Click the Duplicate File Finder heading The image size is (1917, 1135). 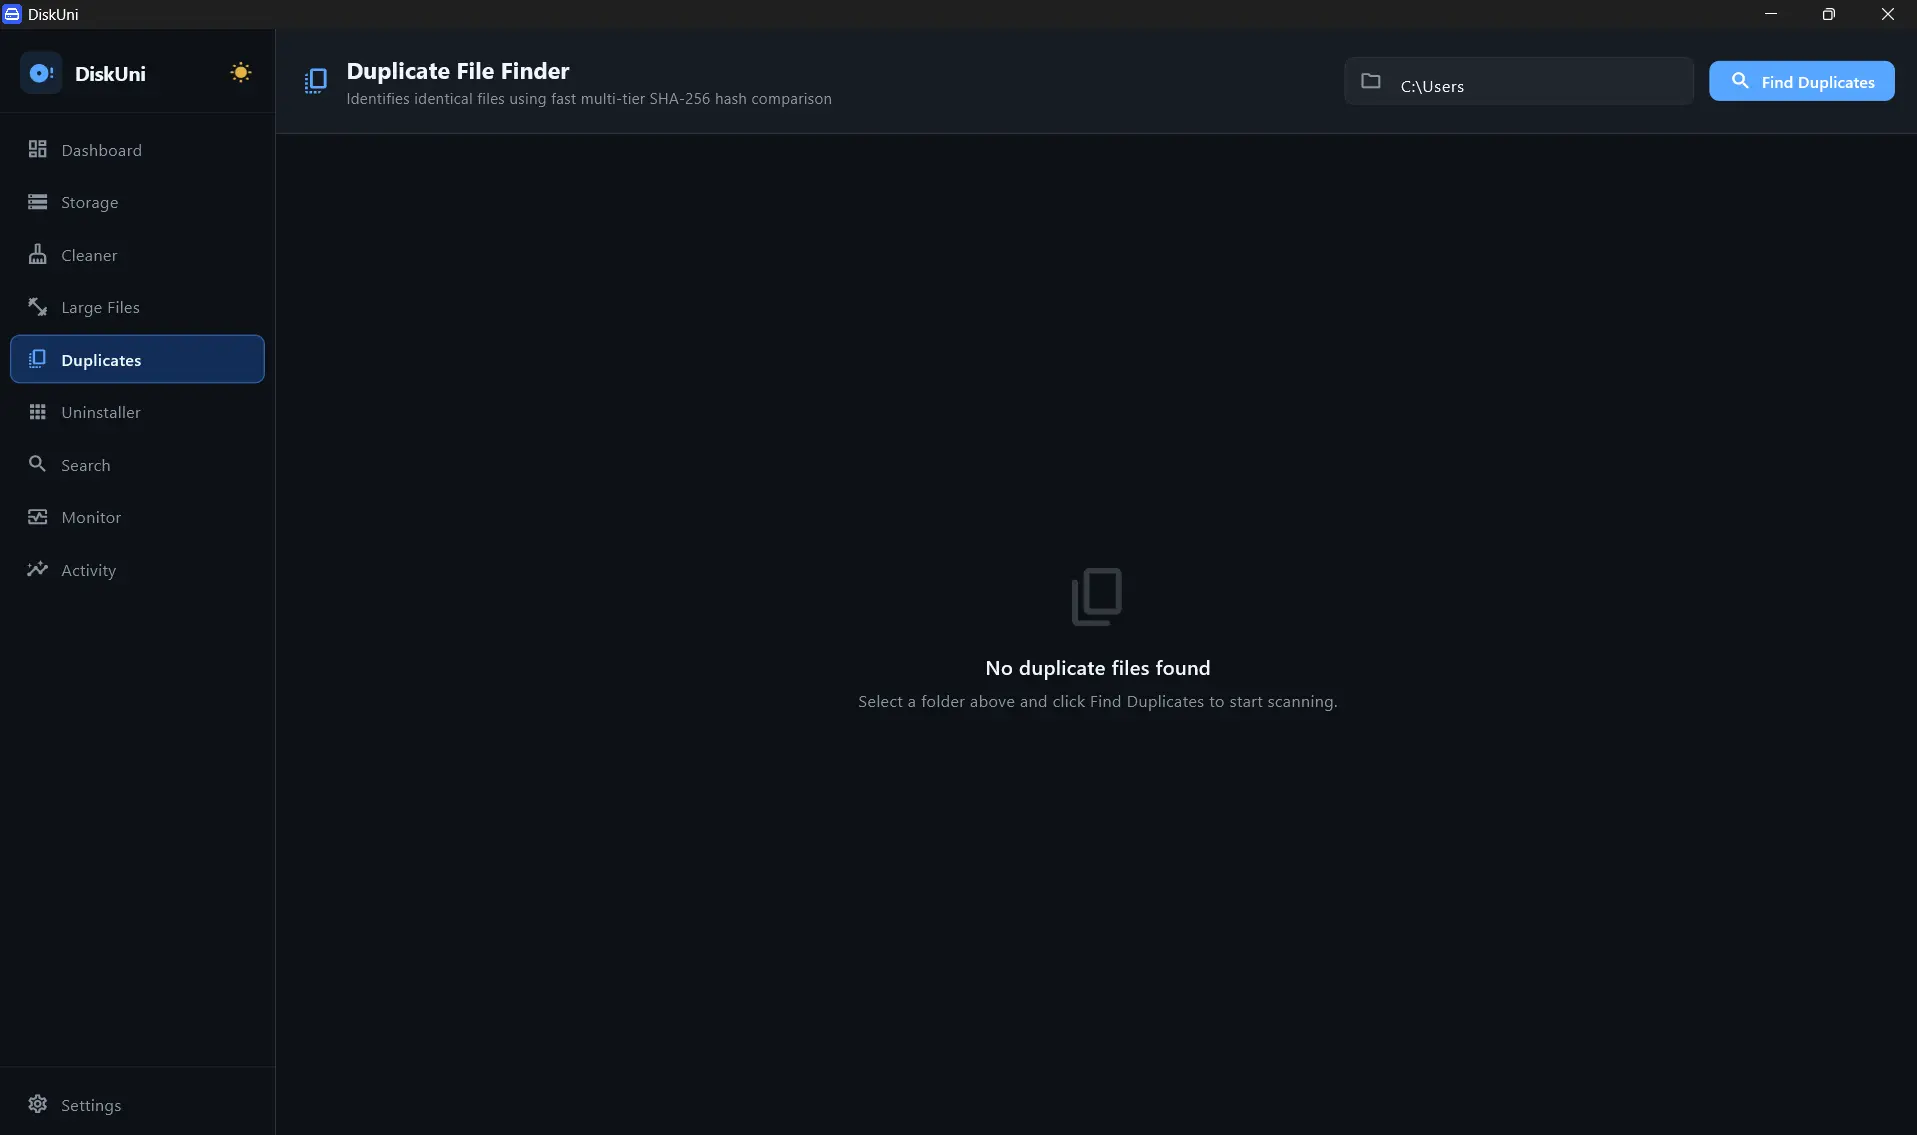point(458,71)
